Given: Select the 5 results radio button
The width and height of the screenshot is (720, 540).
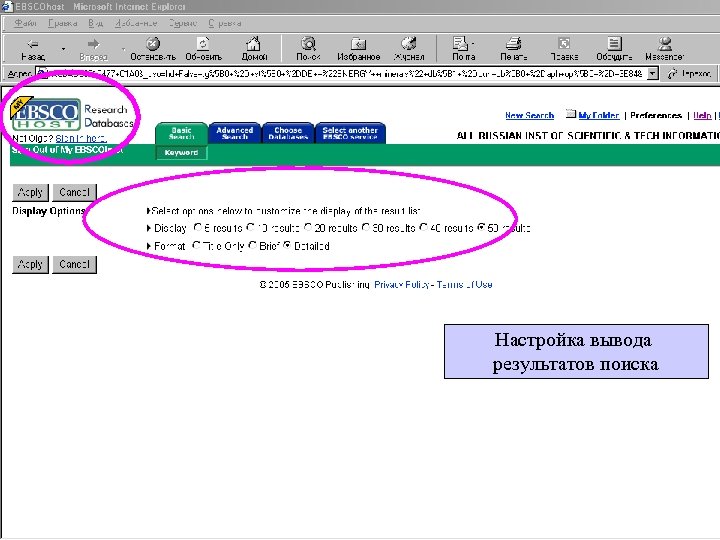Looking at the screenshot, I should pos(197,227).
